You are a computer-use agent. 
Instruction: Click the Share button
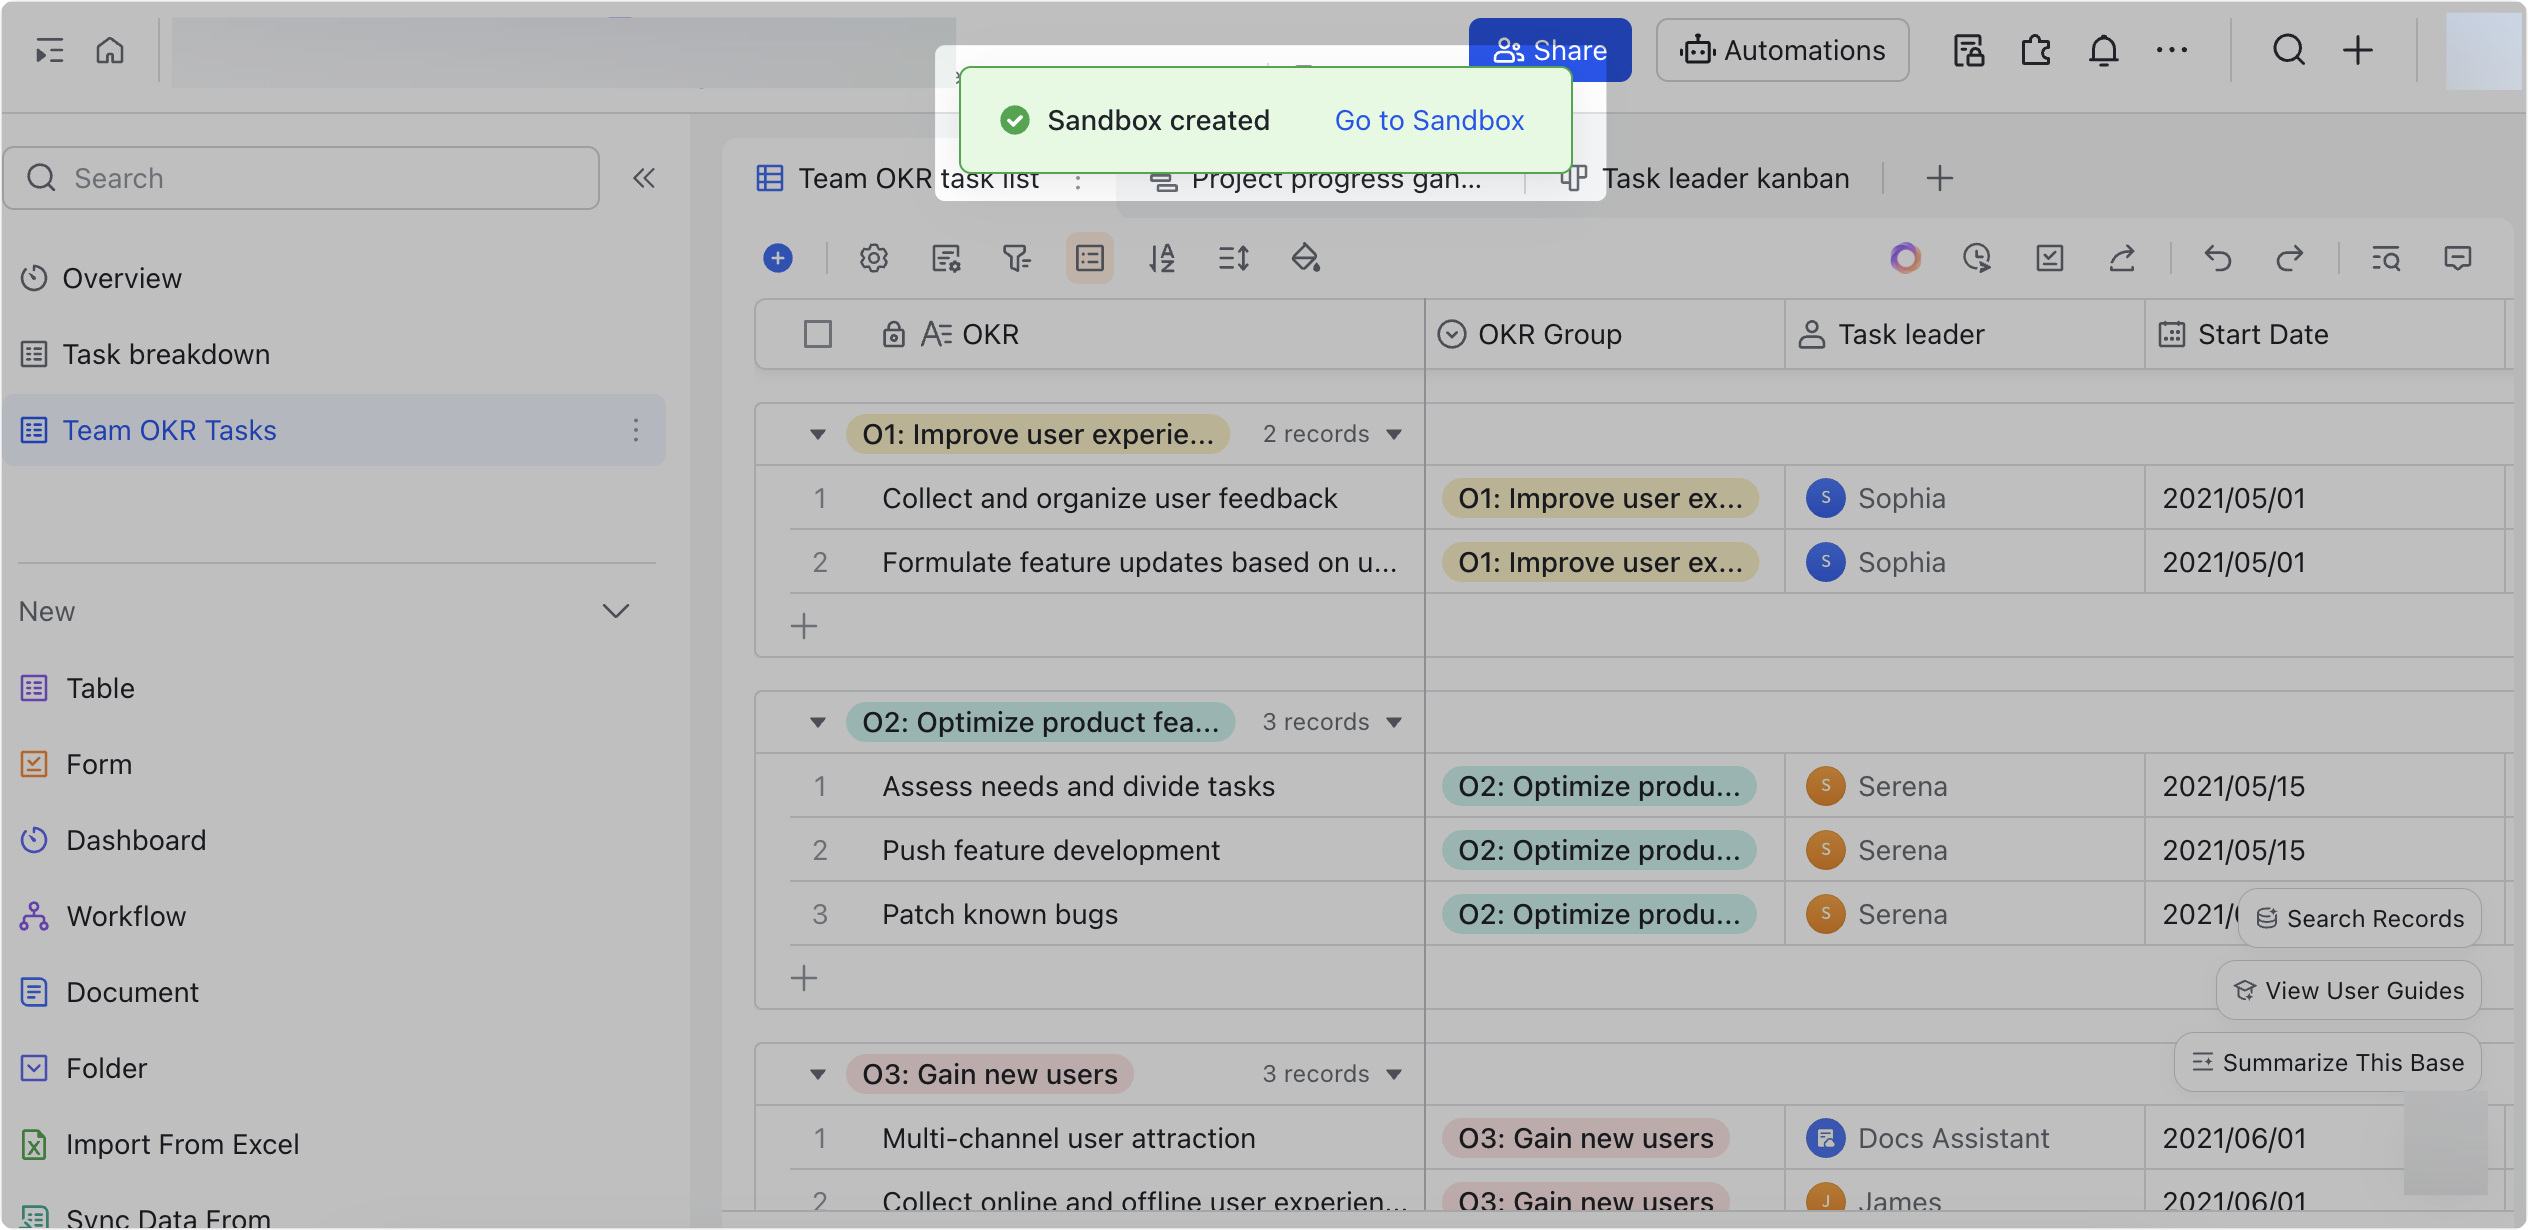coord(1550,50)
